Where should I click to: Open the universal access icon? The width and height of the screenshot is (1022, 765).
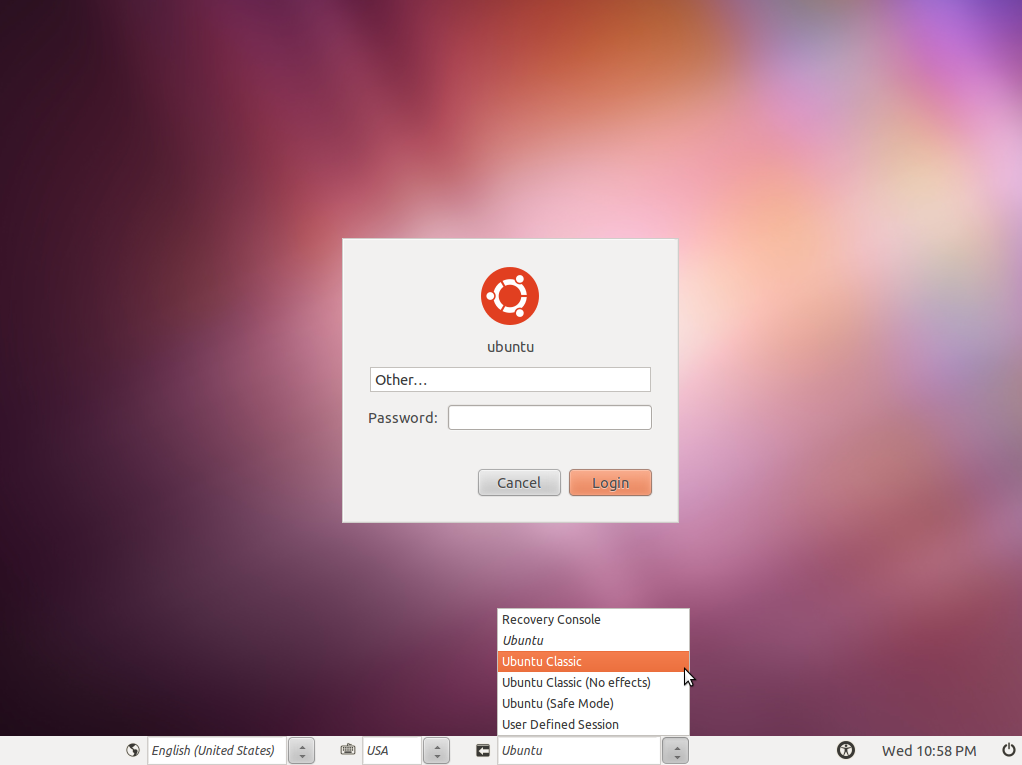pos(845,750)
